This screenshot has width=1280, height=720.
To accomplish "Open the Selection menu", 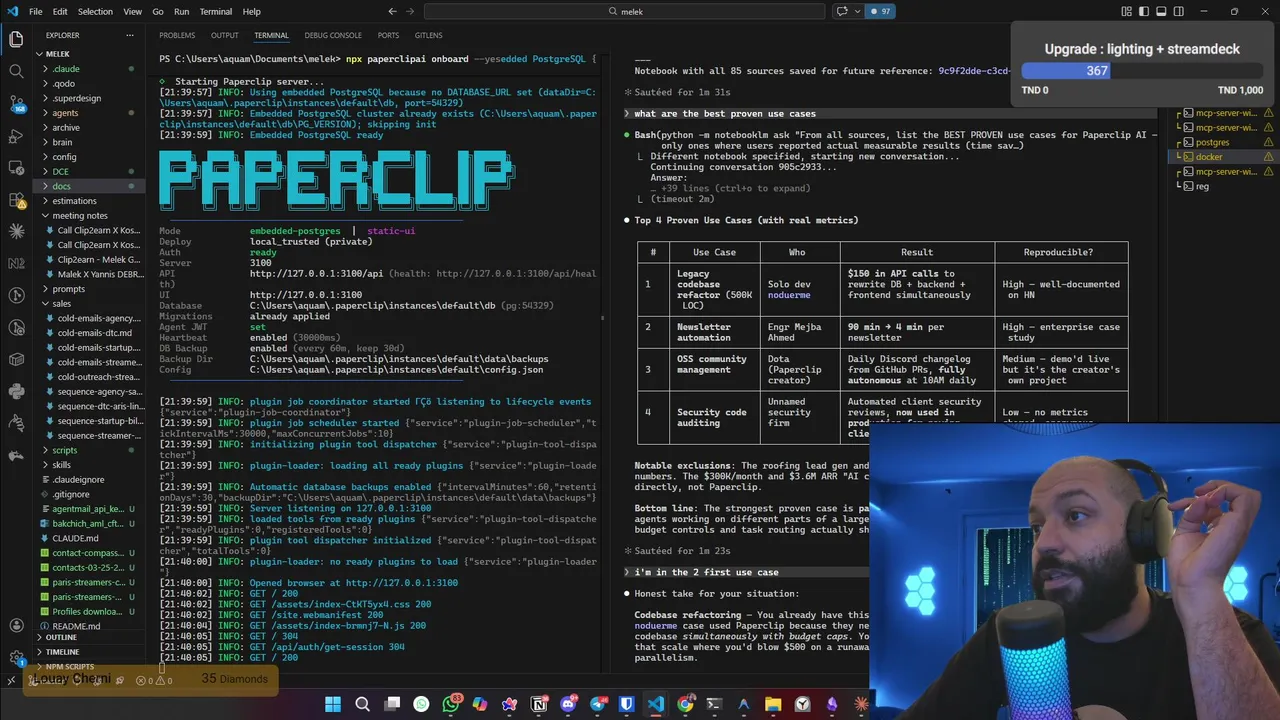I will coord(95,11).
